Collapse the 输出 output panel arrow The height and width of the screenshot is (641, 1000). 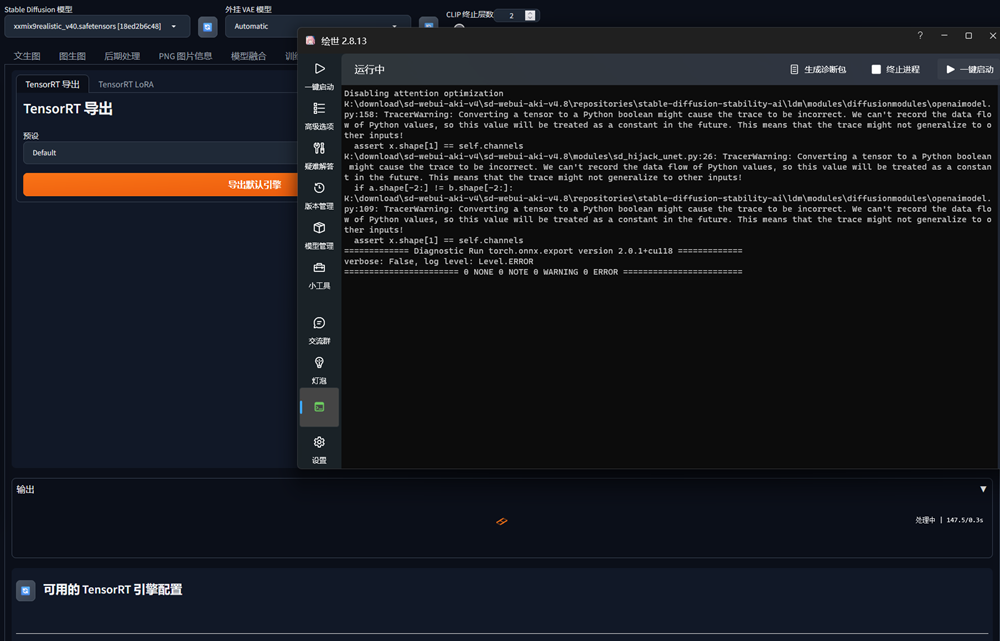coord(983,489)
